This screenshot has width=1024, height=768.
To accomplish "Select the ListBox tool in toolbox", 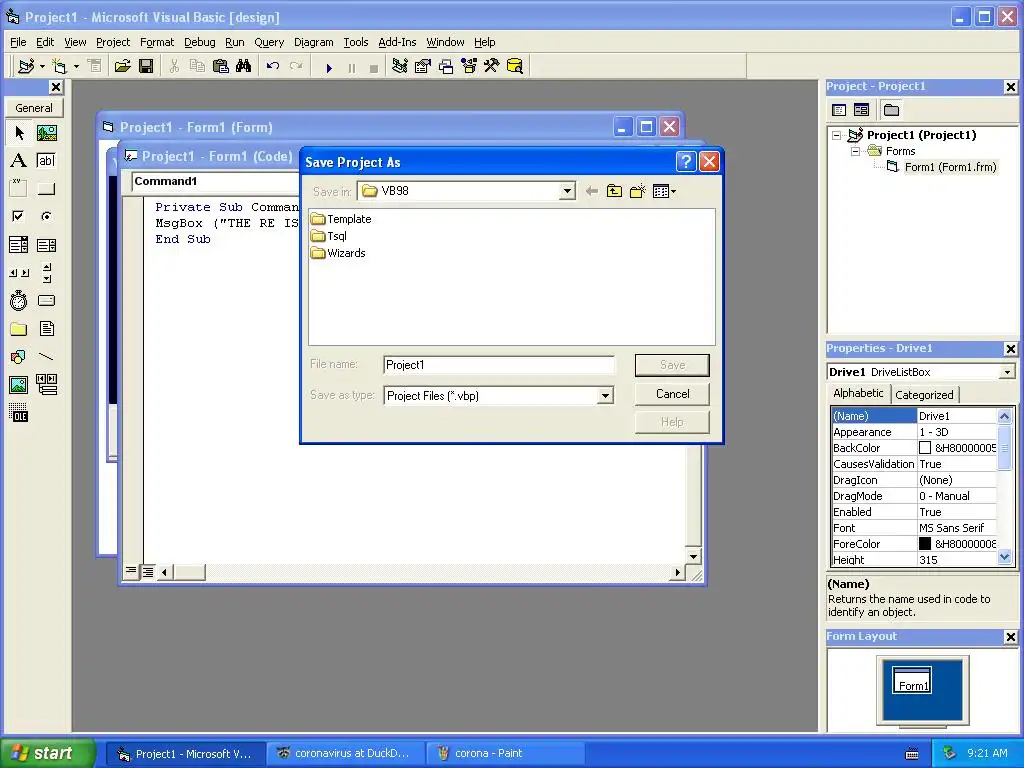I will click(x=46, y=245).
